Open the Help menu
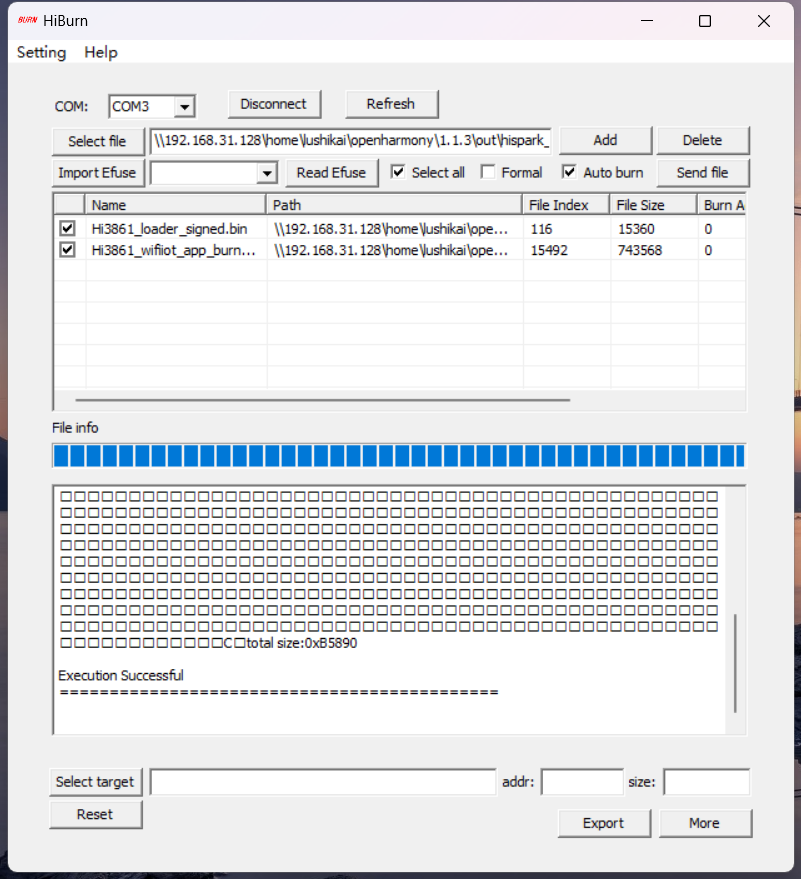 point(101,52)
